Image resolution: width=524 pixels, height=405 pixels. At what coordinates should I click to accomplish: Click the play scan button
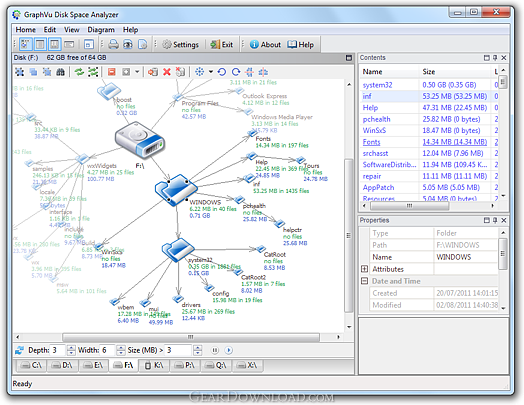pos(229,350)
